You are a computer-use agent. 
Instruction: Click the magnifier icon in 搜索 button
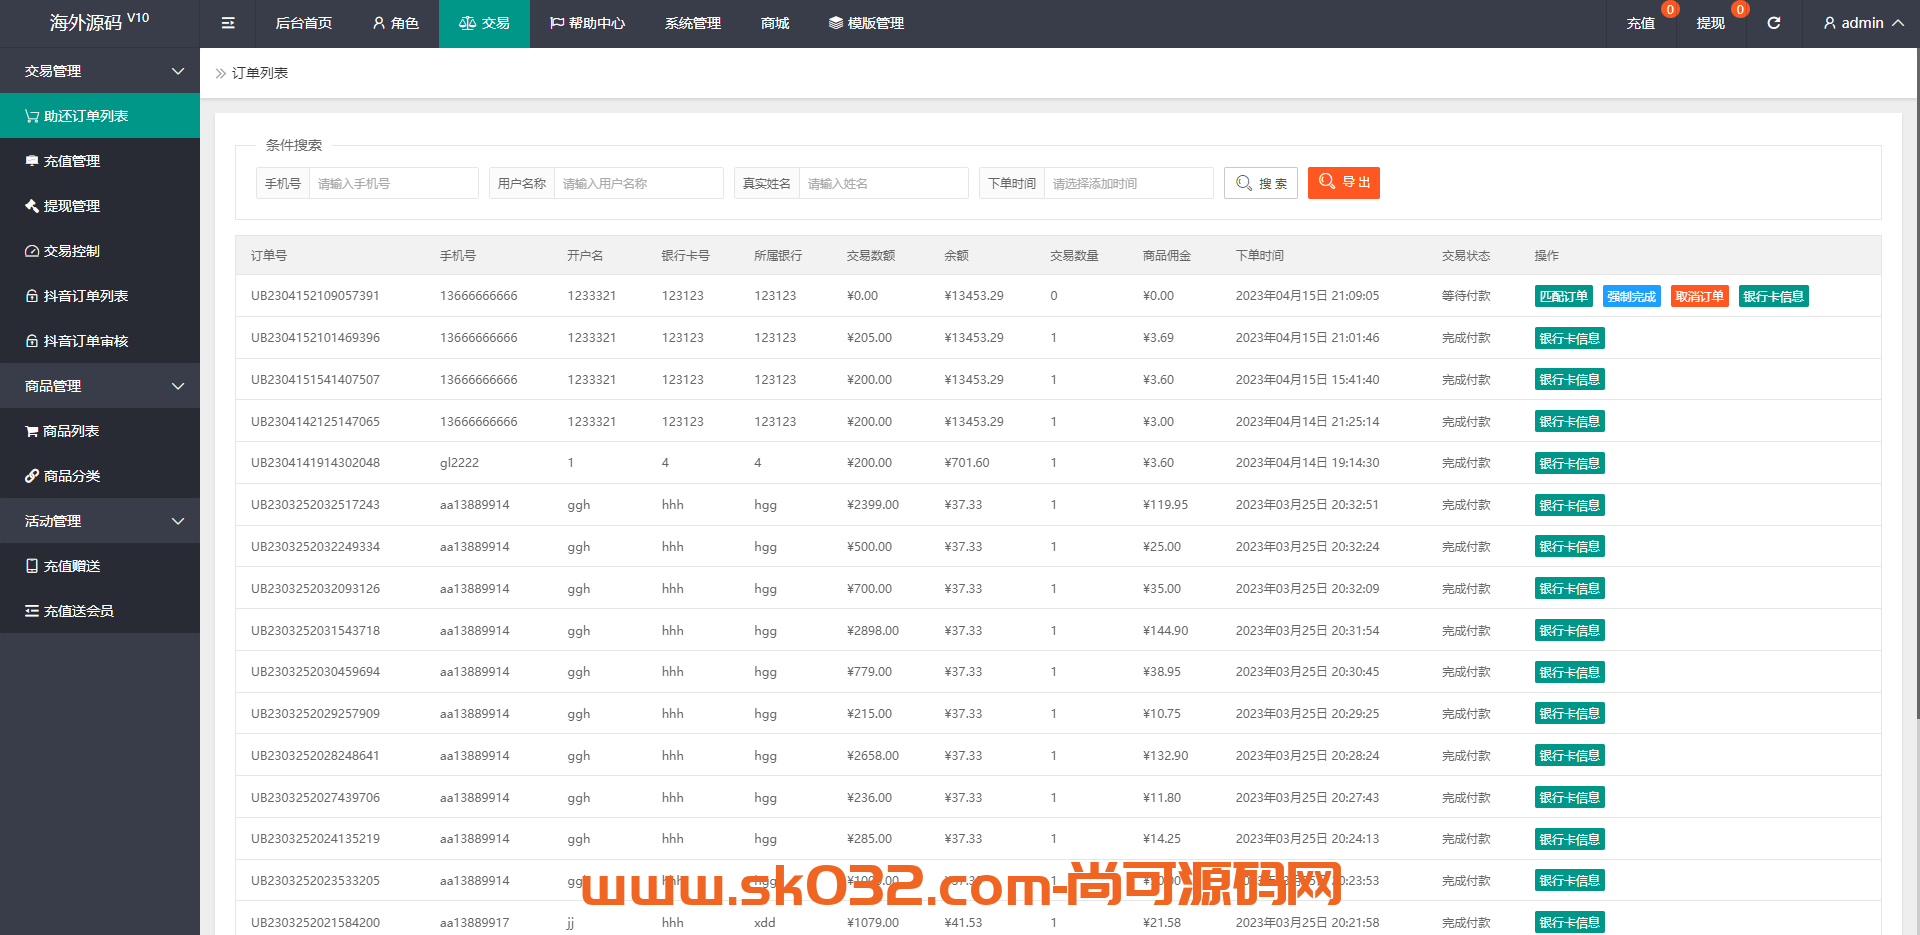click(1244, 183)
